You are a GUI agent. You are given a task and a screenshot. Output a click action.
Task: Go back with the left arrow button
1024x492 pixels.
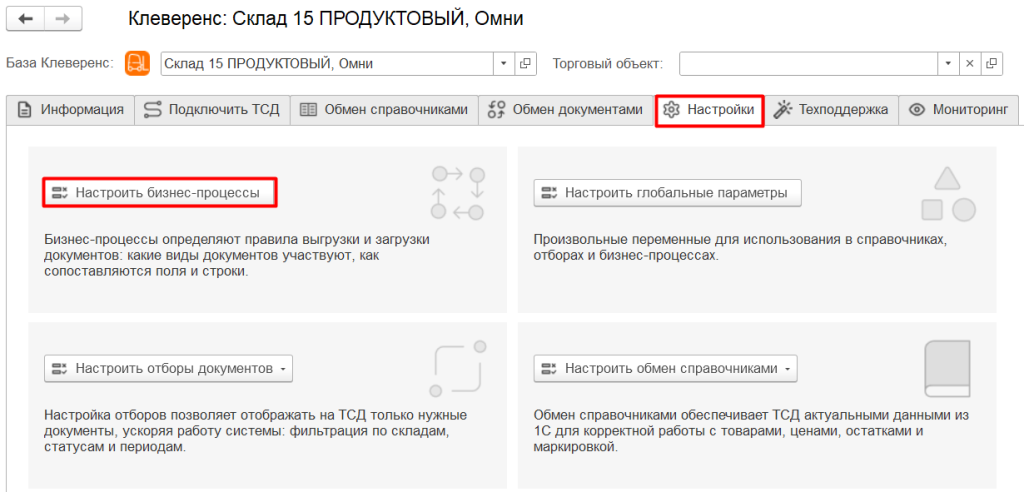(25, 19)
